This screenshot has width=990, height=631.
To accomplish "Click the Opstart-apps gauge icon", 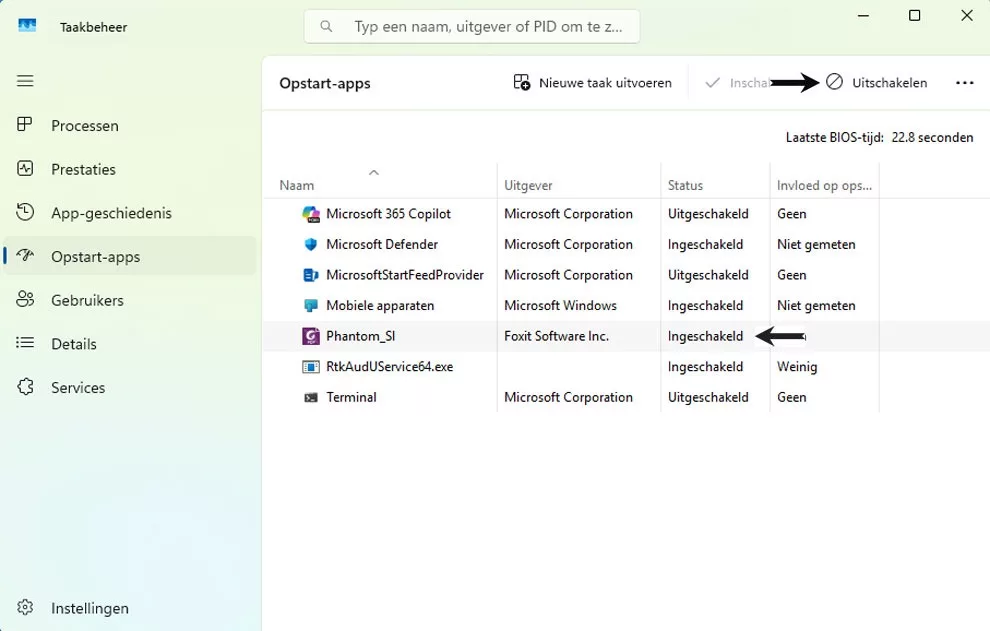I will click(x=25, y=255).
